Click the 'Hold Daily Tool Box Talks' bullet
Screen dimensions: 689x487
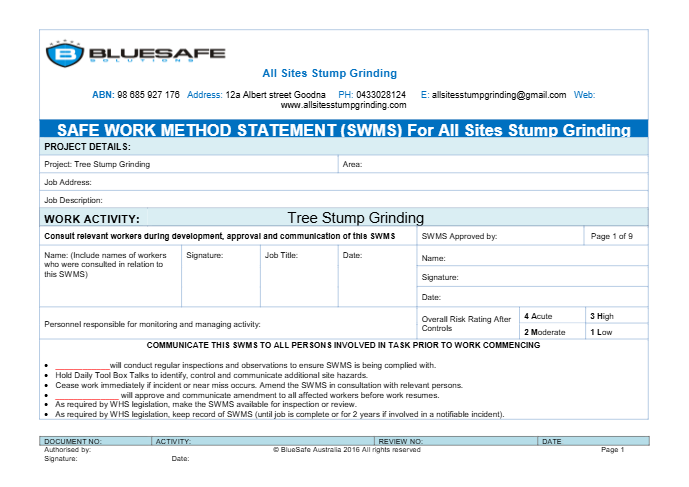point(211,375)
